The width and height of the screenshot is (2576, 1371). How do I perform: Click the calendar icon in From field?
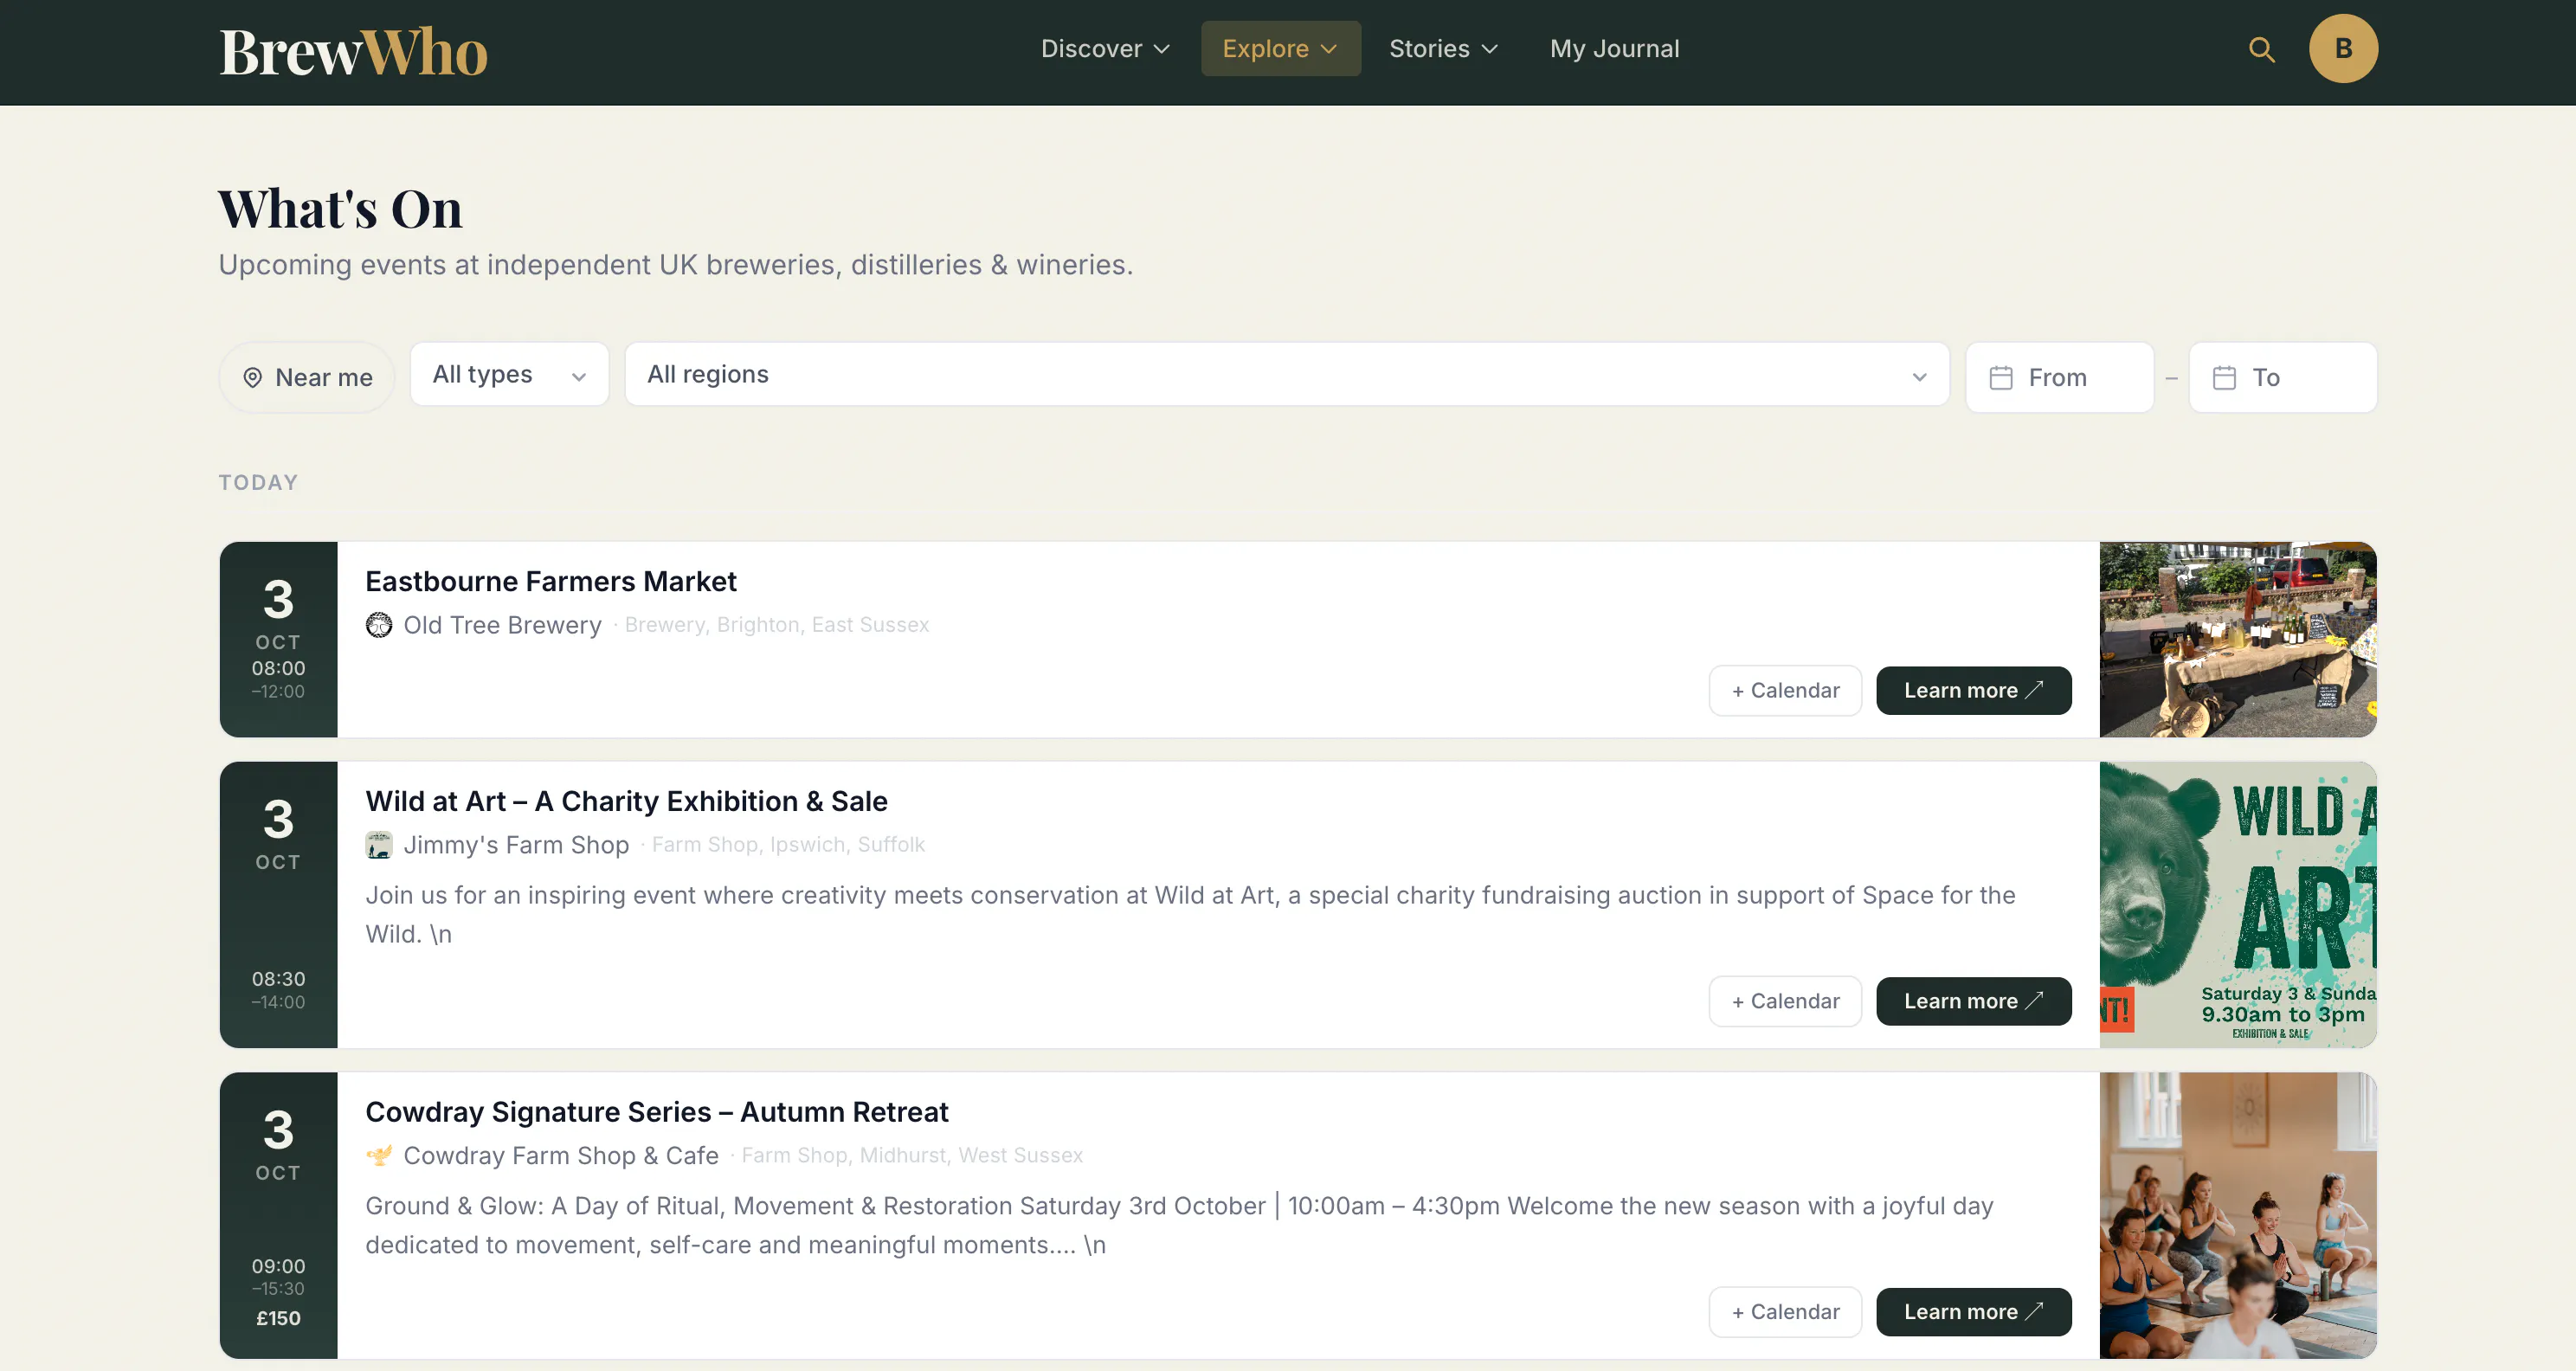[x=2001, y=378]
